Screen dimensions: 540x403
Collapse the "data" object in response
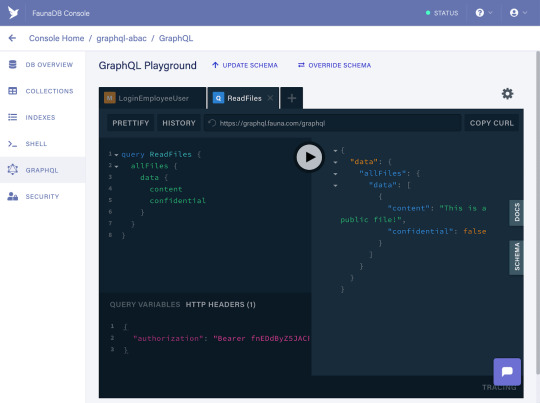[335, 162]
